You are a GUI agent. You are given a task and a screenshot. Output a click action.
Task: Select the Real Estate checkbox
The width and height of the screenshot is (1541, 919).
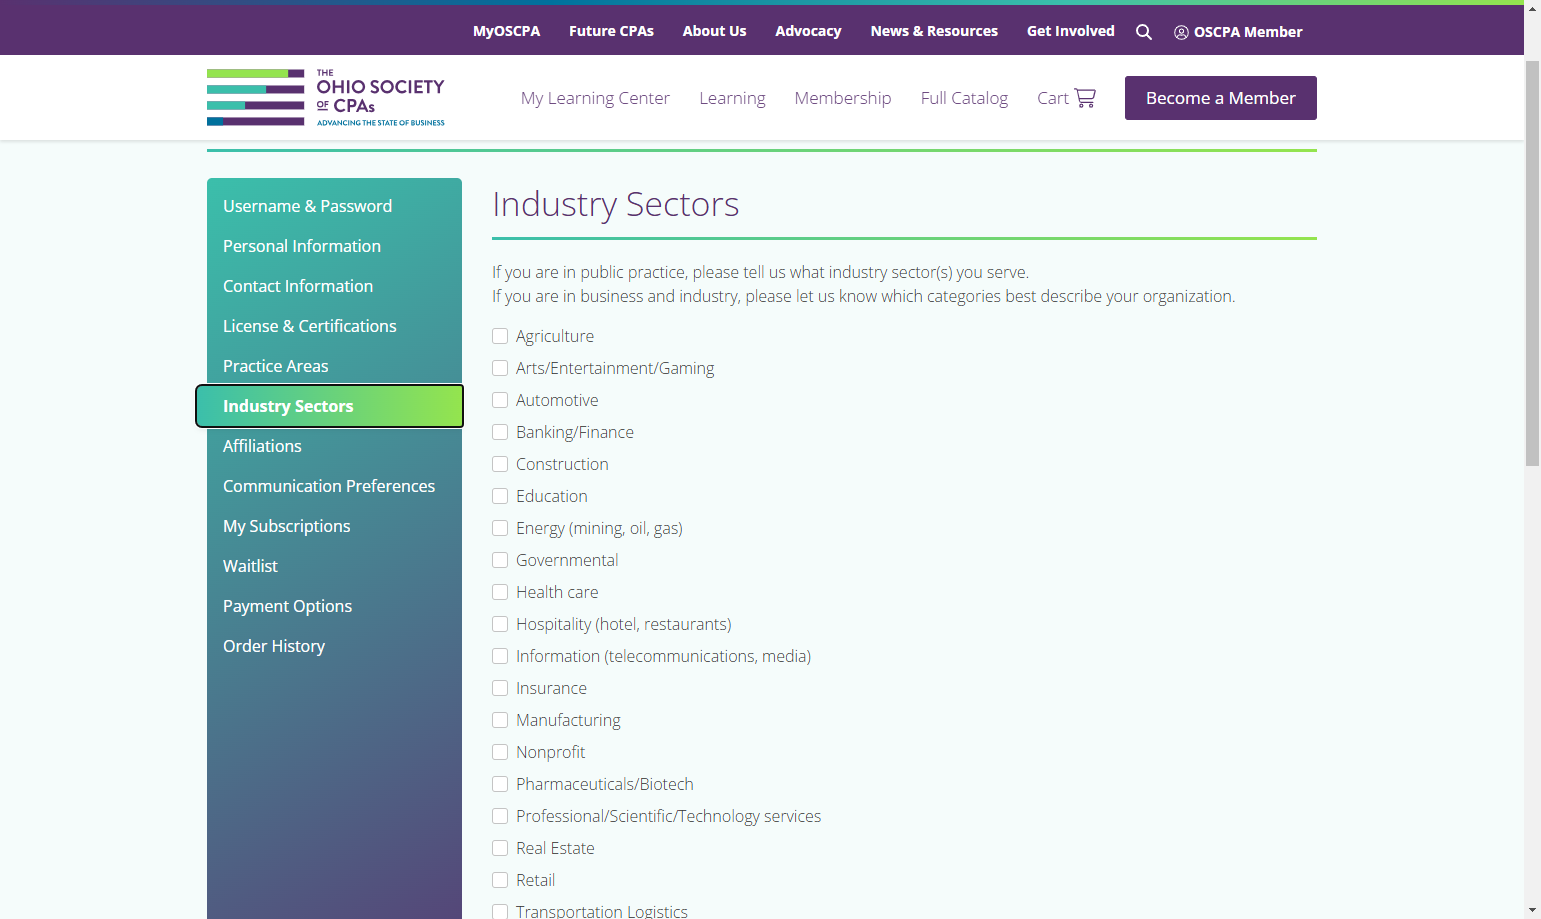pyautogui.click(x=500, y=848)
